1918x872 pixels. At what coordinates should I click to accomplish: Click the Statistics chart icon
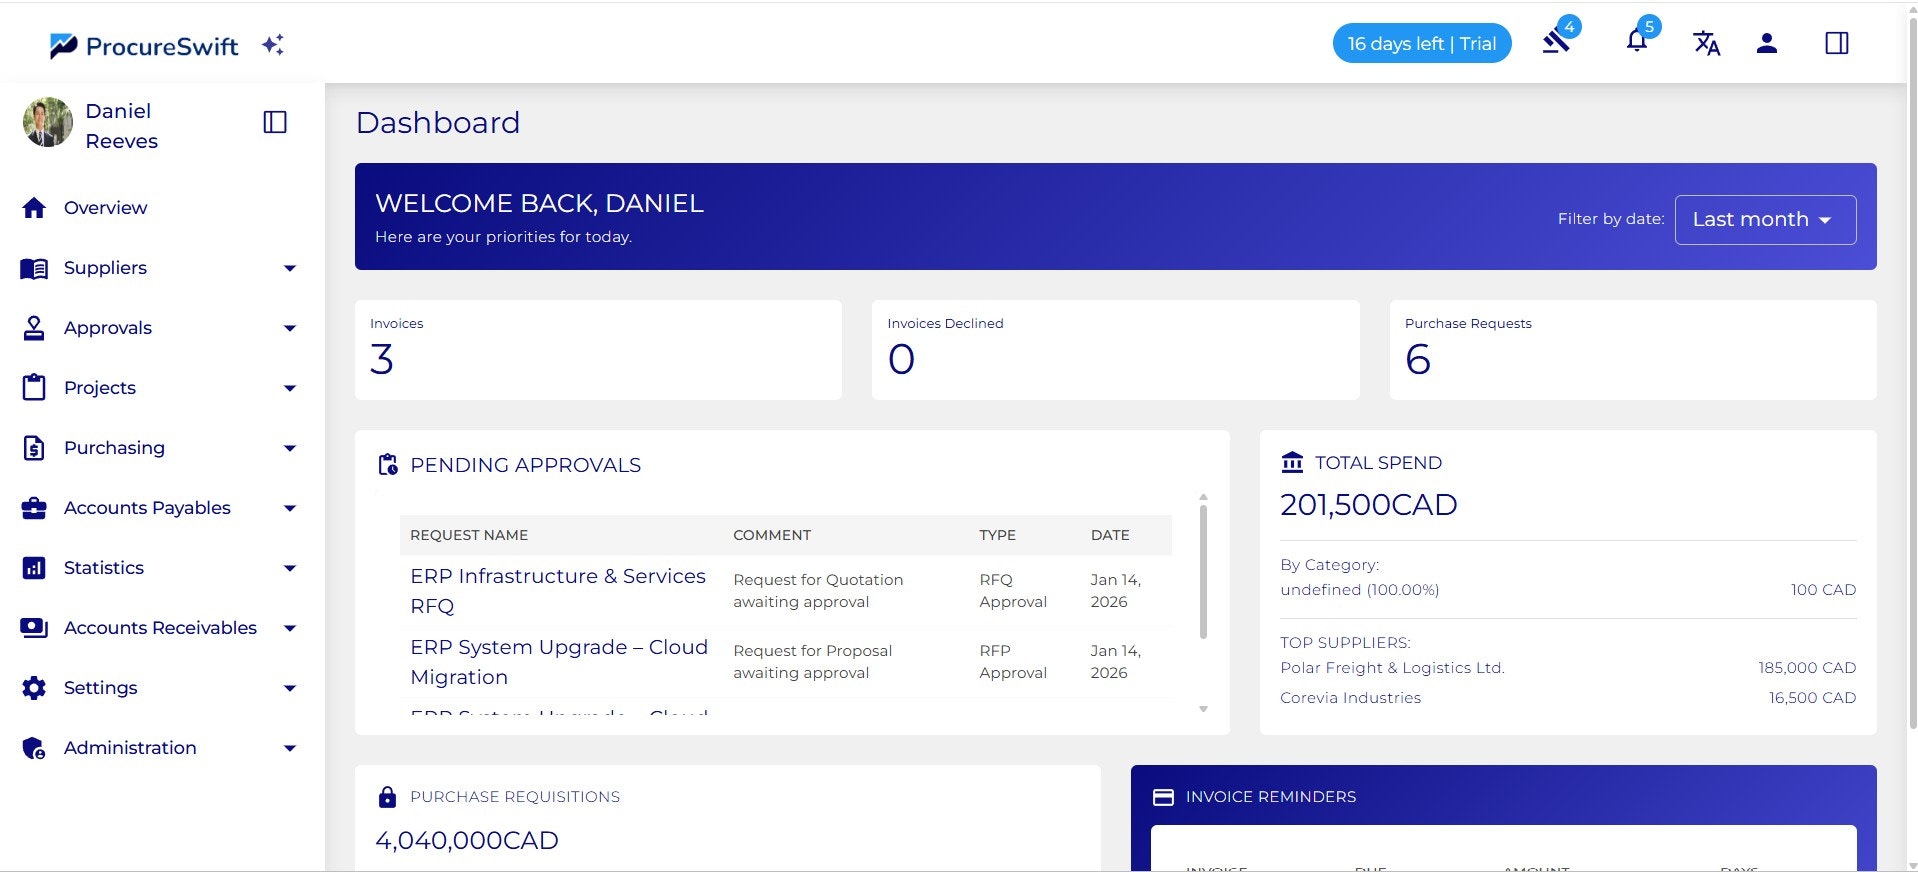[34, 568]
